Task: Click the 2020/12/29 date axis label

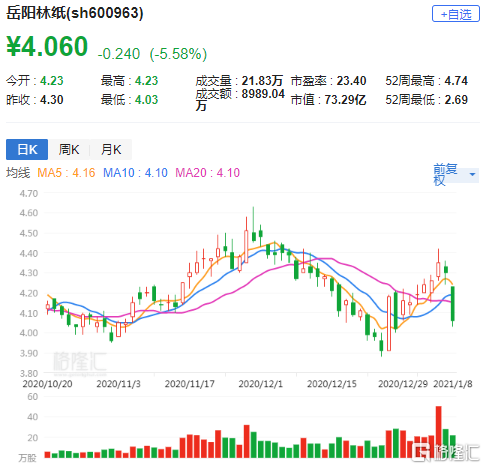Action: pyautogui.click(x=403, y=384)
